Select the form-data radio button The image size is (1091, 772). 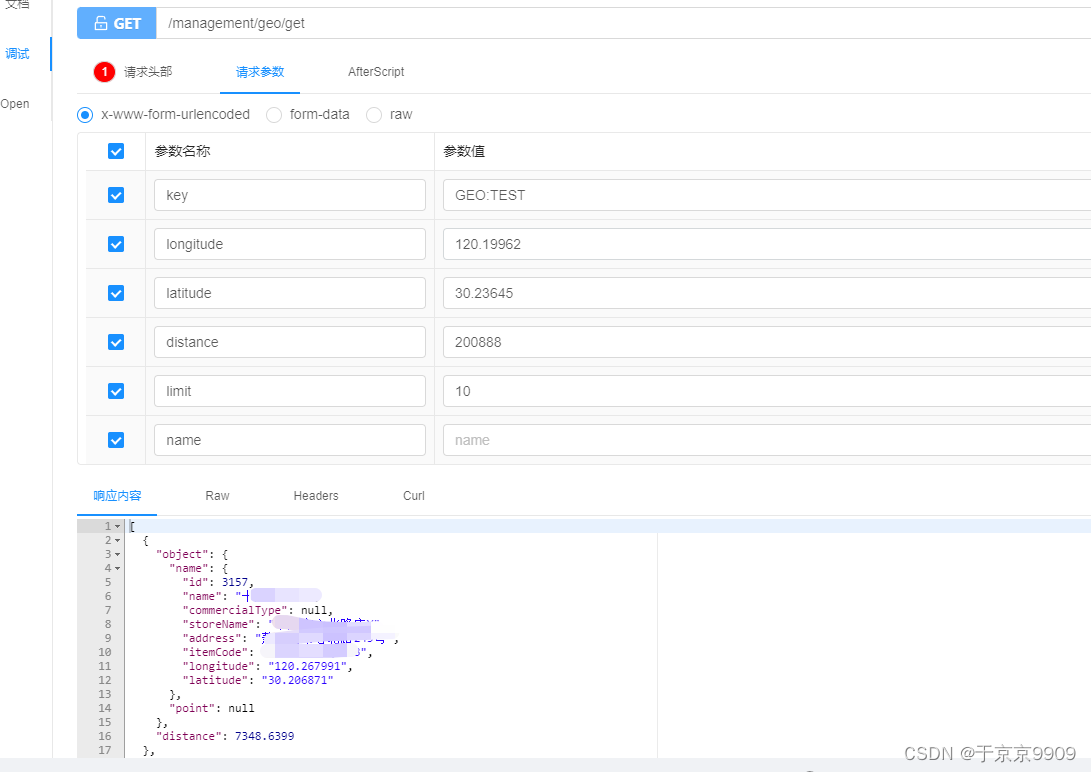click(x=274, y=115)
